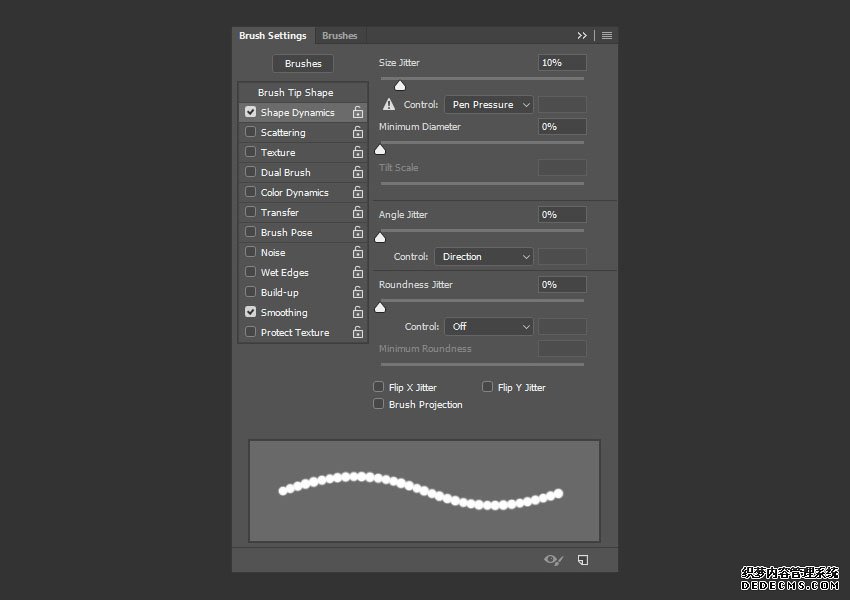Click the Brushes button

(x=303, y=63)
